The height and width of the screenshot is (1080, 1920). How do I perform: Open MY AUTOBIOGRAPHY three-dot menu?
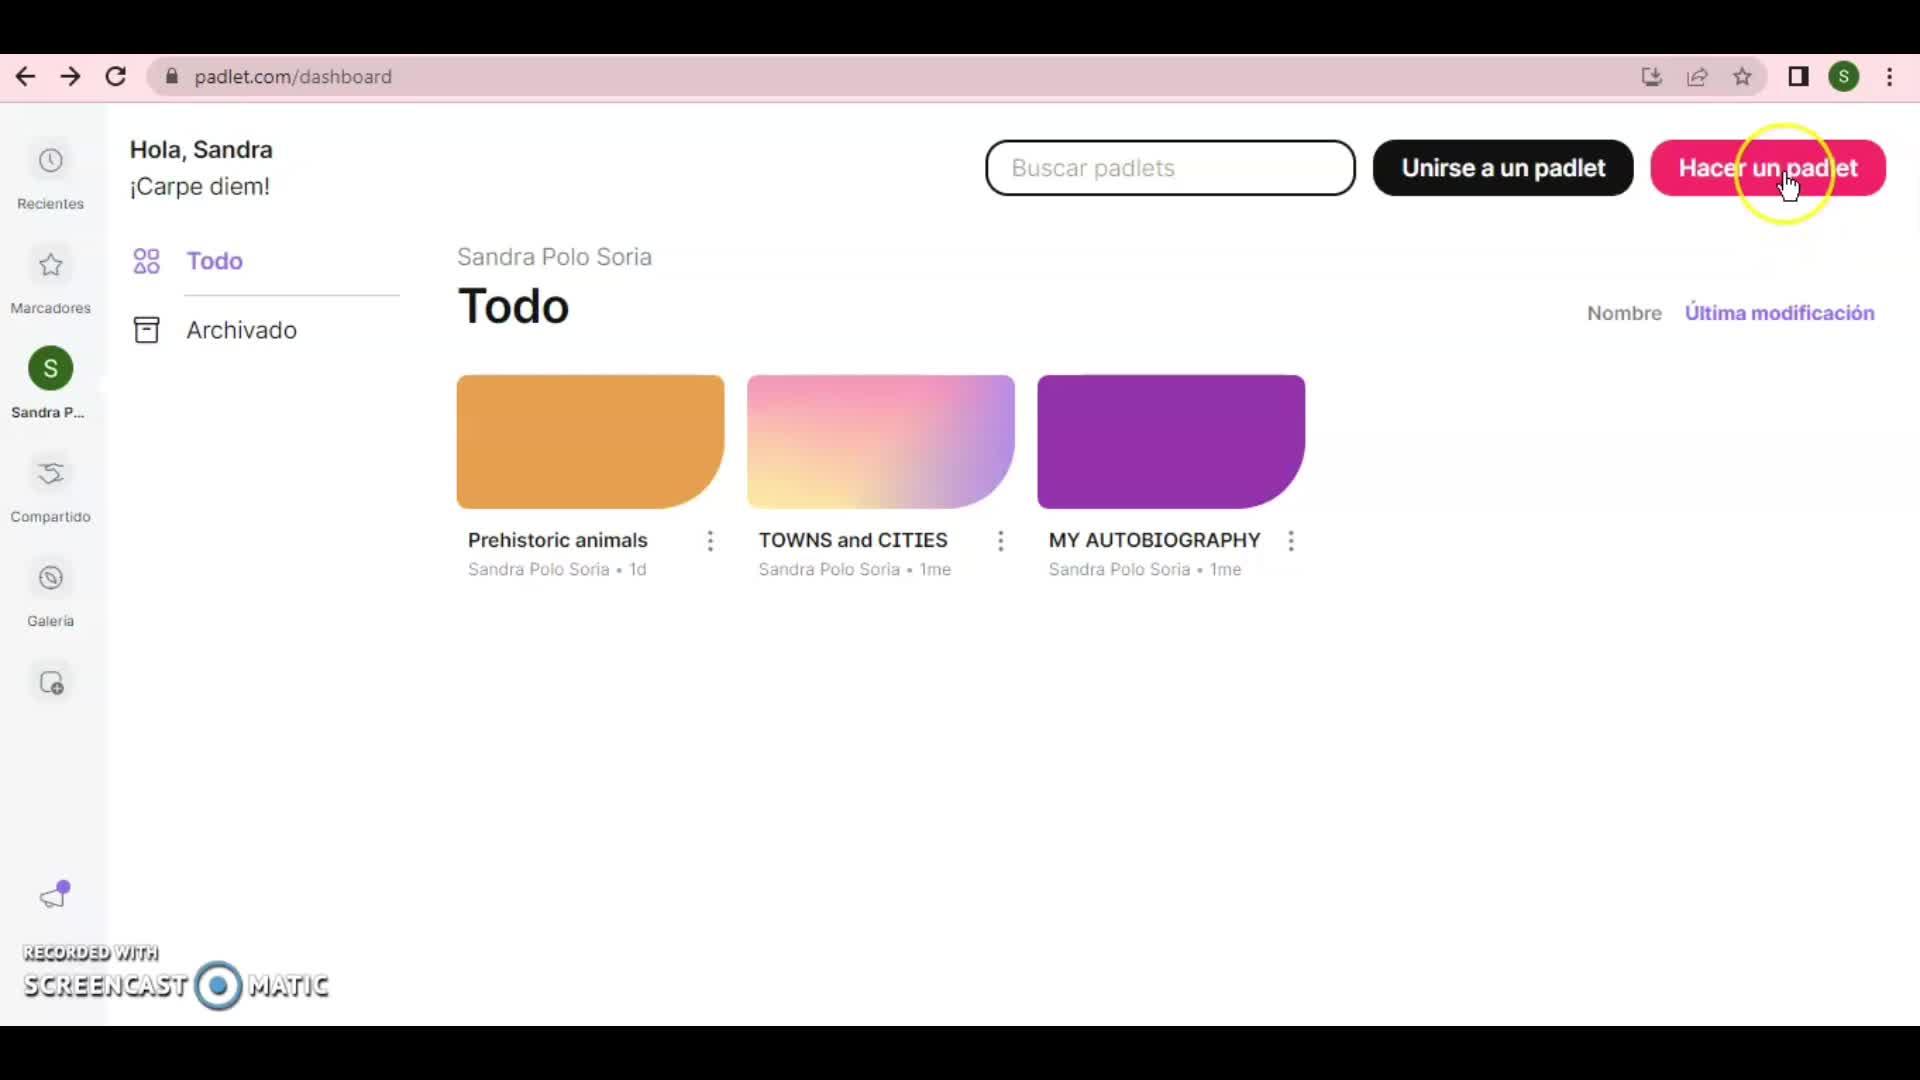pyautogui.click(x=1291, y=541)
